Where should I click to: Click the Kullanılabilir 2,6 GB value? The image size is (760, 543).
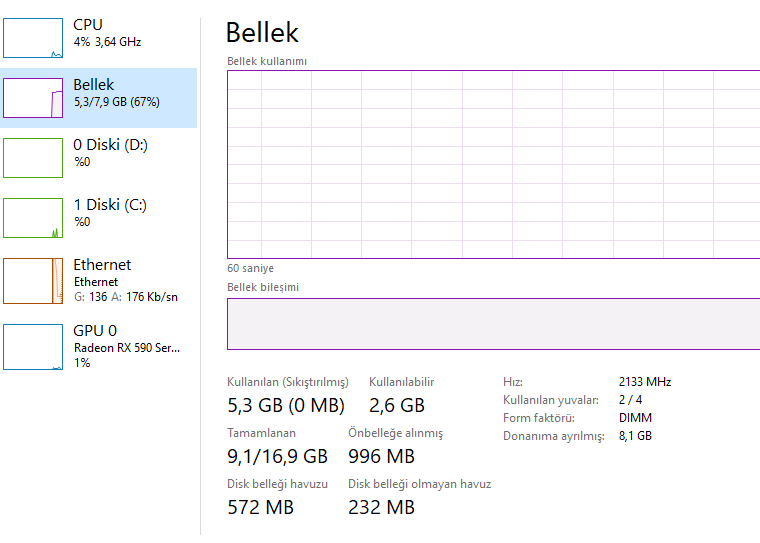pos(397,405)
